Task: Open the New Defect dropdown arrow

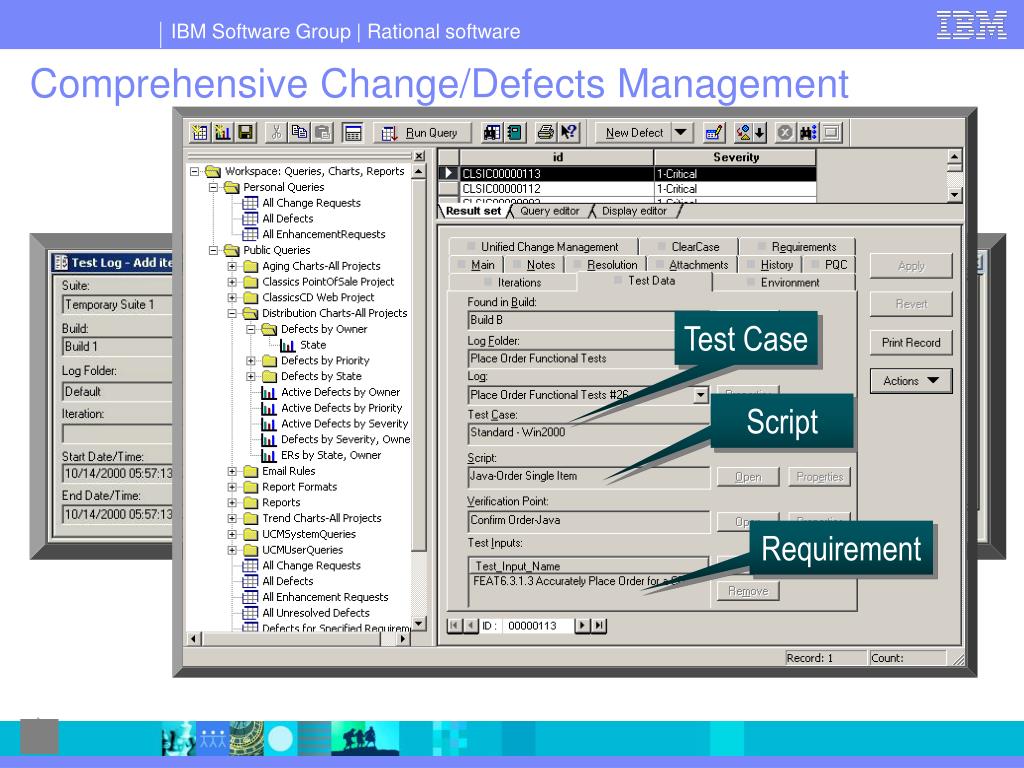Action: click(681, 133)
